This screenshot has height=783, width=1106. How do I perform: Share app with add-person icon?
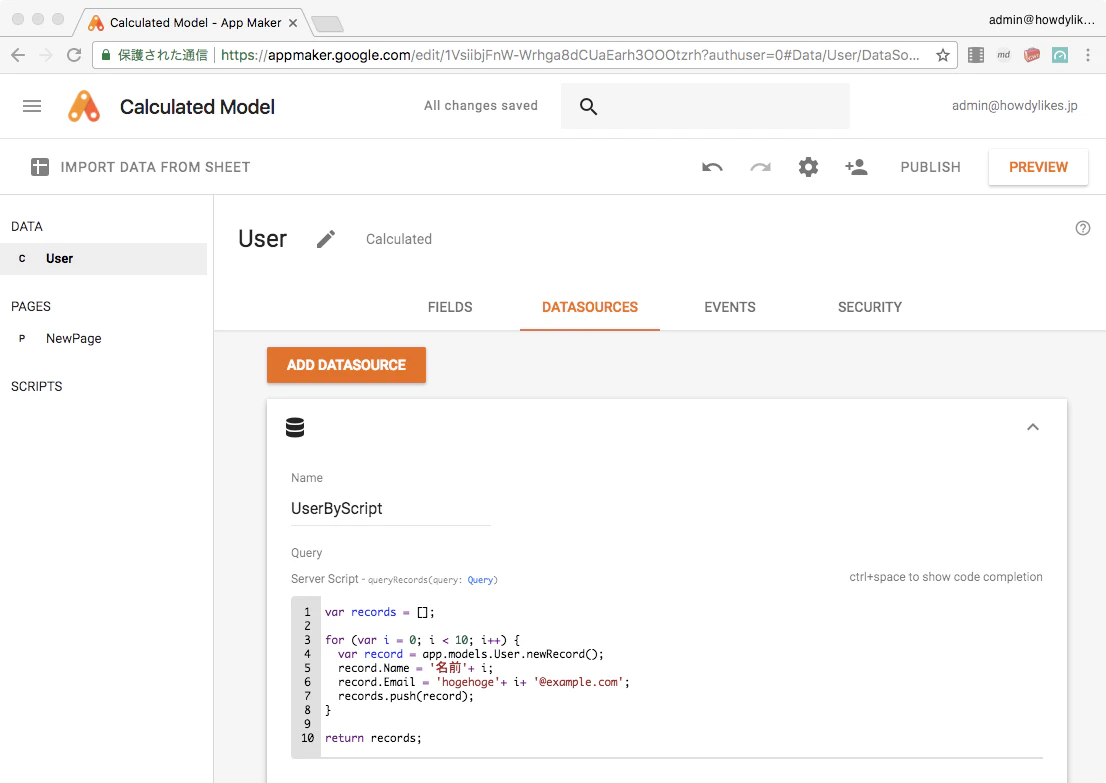856,167
